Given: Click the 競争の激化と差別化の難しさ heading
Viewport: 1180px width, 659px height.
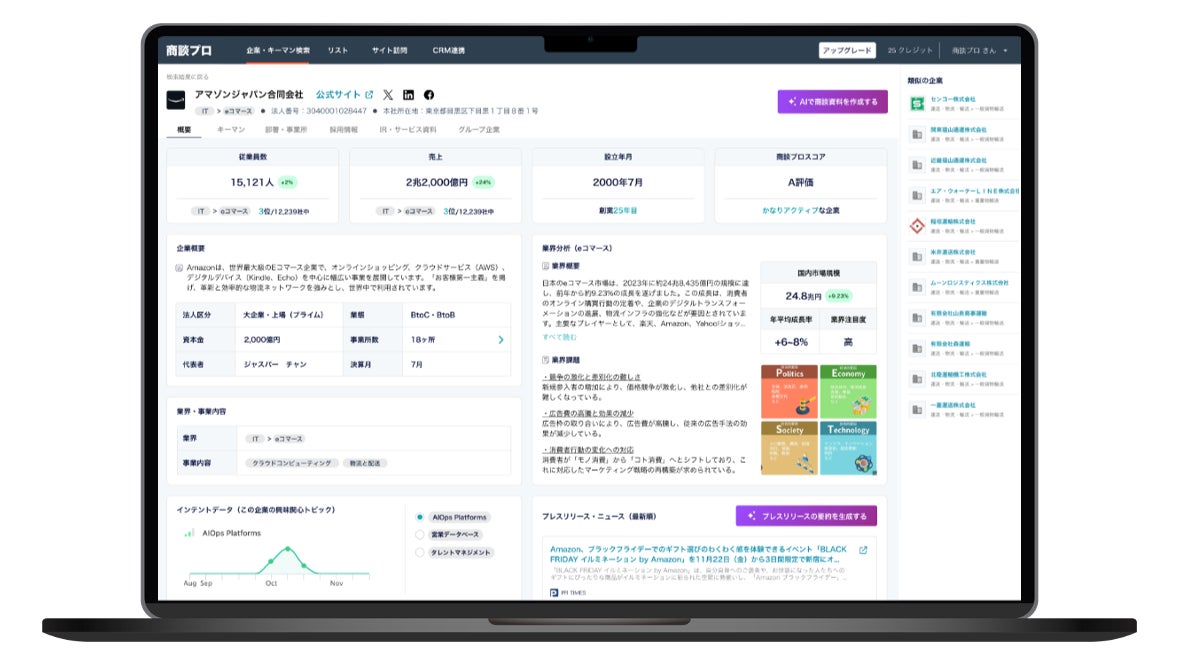Looking at the screenshot, I should pos(592,377).
